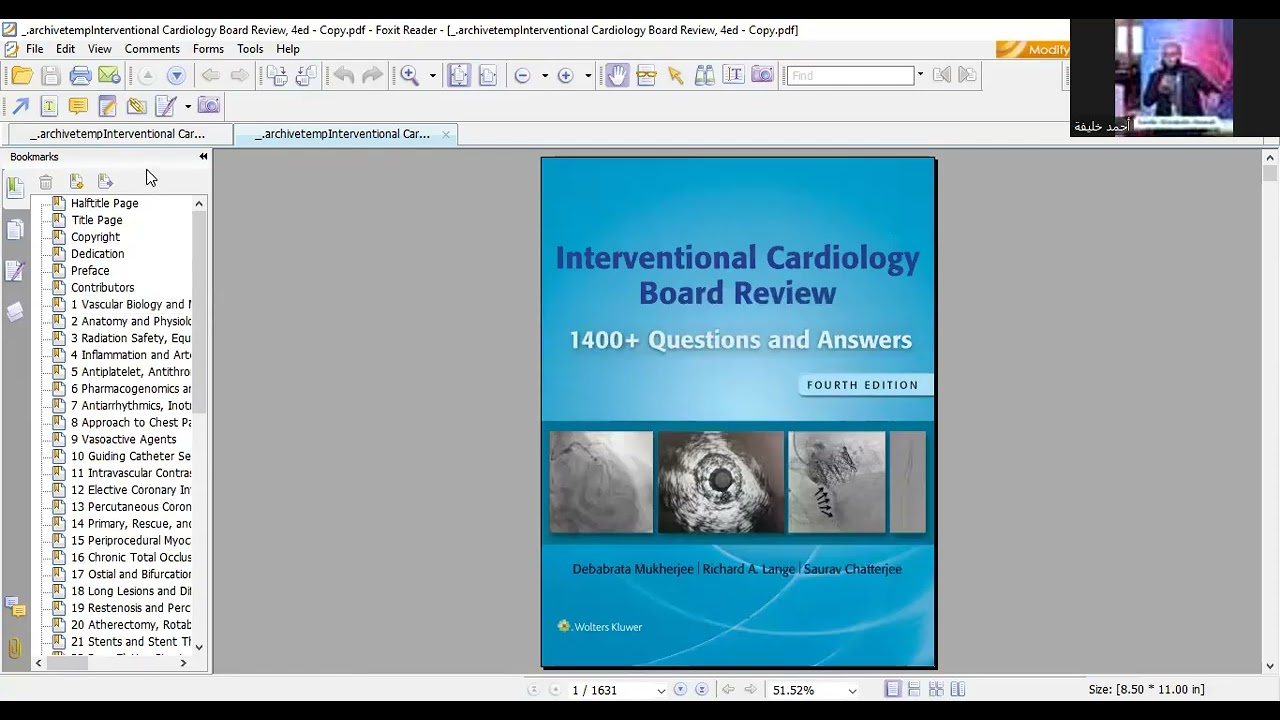This screenshot has width=1280, height=720.
Task: Open the Comments menu
Action: point(152,48)
